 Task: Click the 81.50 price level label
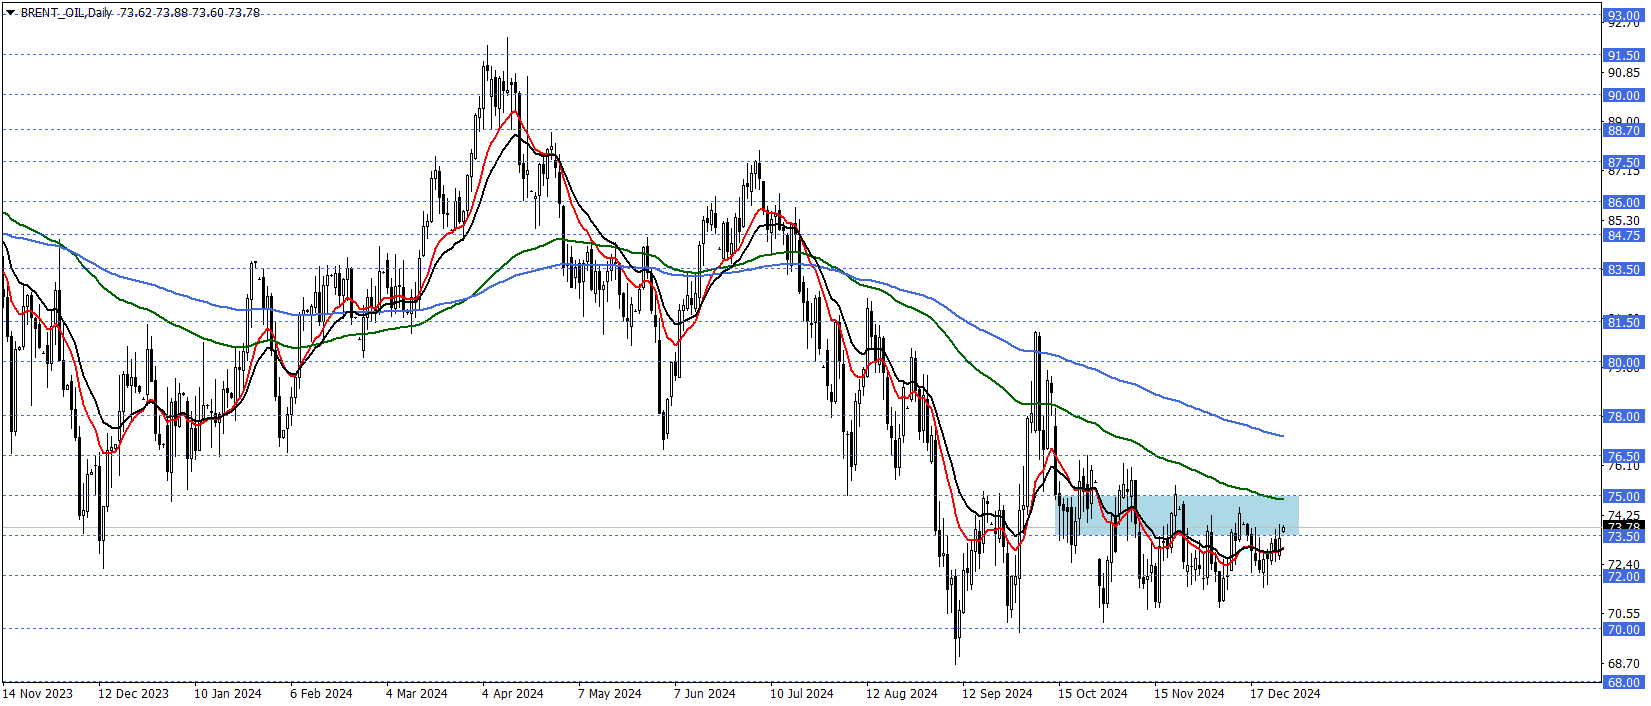1624,322
